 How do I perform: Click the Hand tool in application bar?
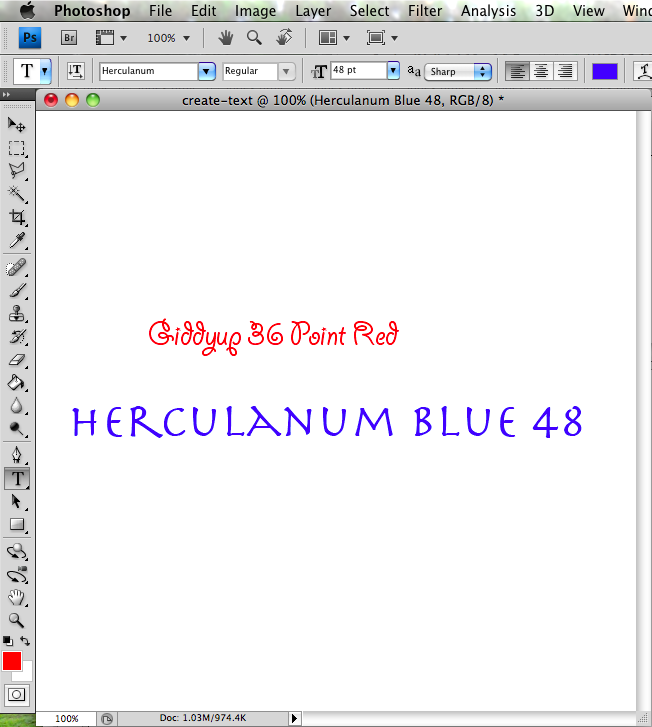(226, 38)
